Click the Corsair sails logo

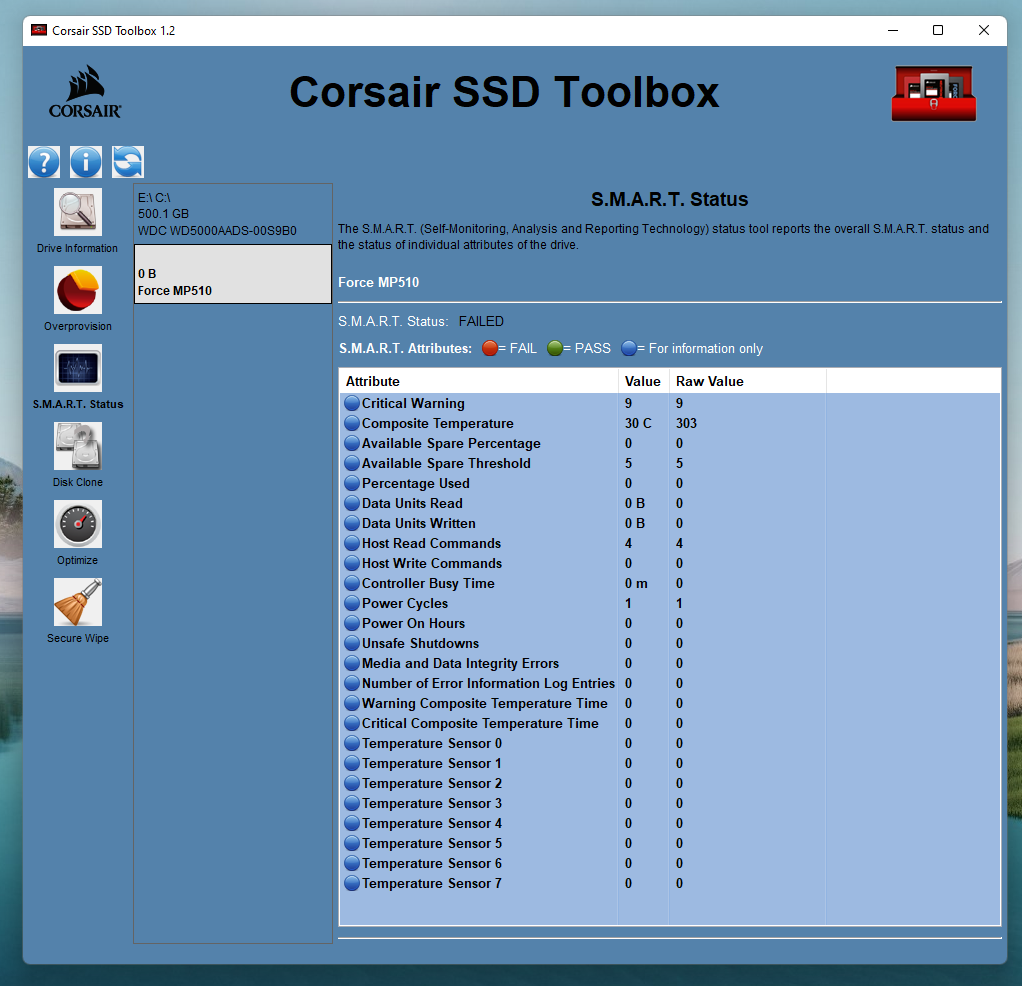point(85,91)
